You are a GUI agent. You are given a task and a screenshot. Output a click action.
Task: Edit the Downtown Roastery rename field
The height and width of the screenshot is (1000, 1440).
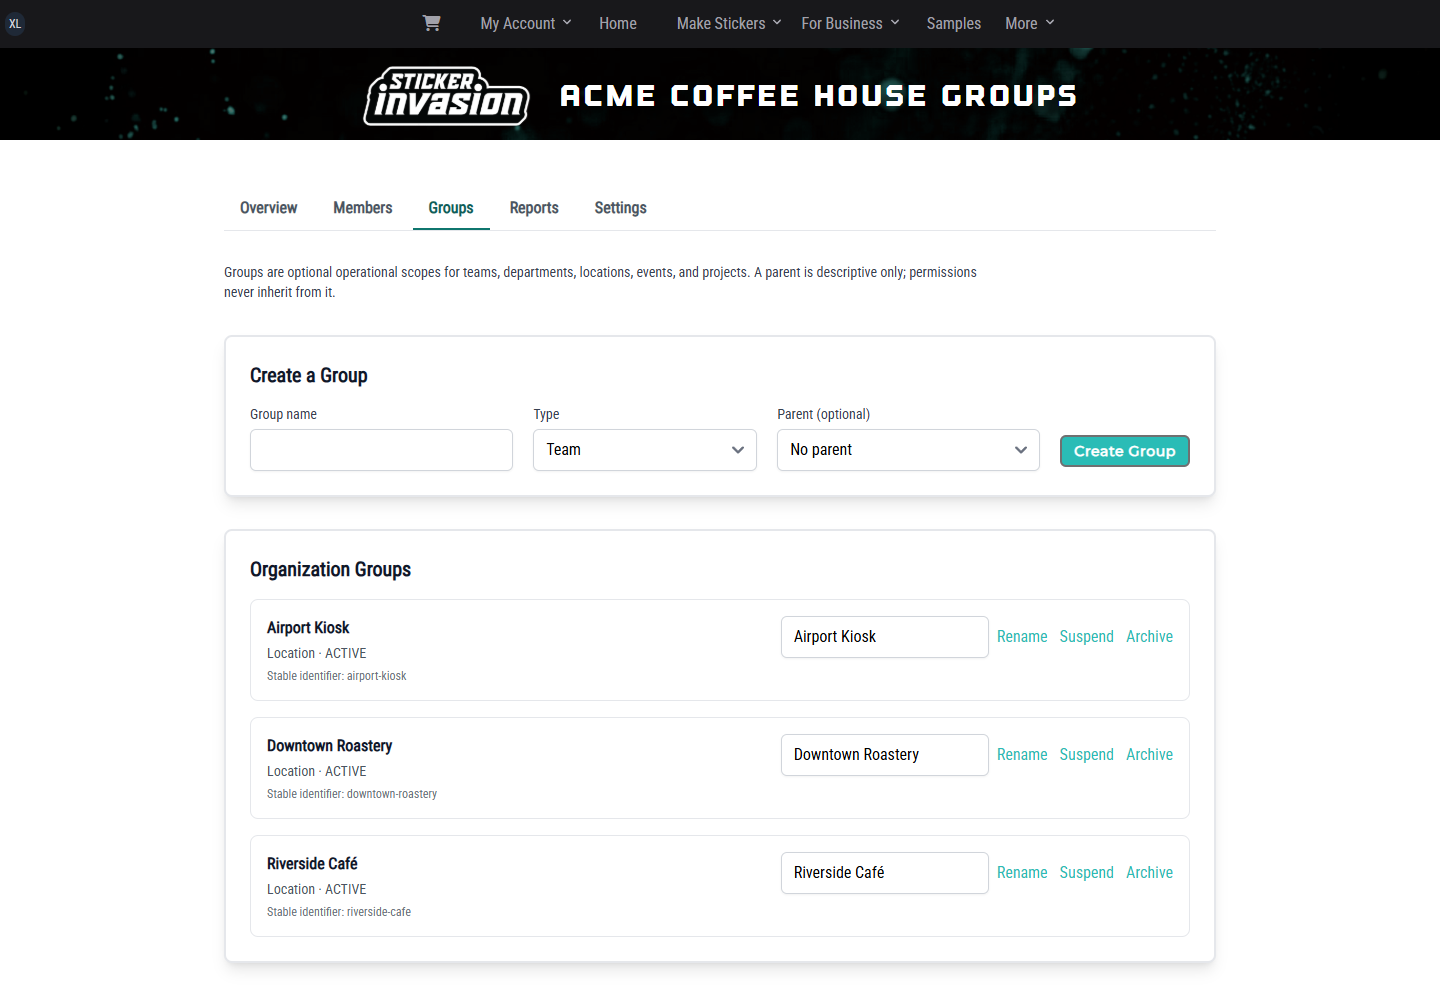click(x=885, y=755)
